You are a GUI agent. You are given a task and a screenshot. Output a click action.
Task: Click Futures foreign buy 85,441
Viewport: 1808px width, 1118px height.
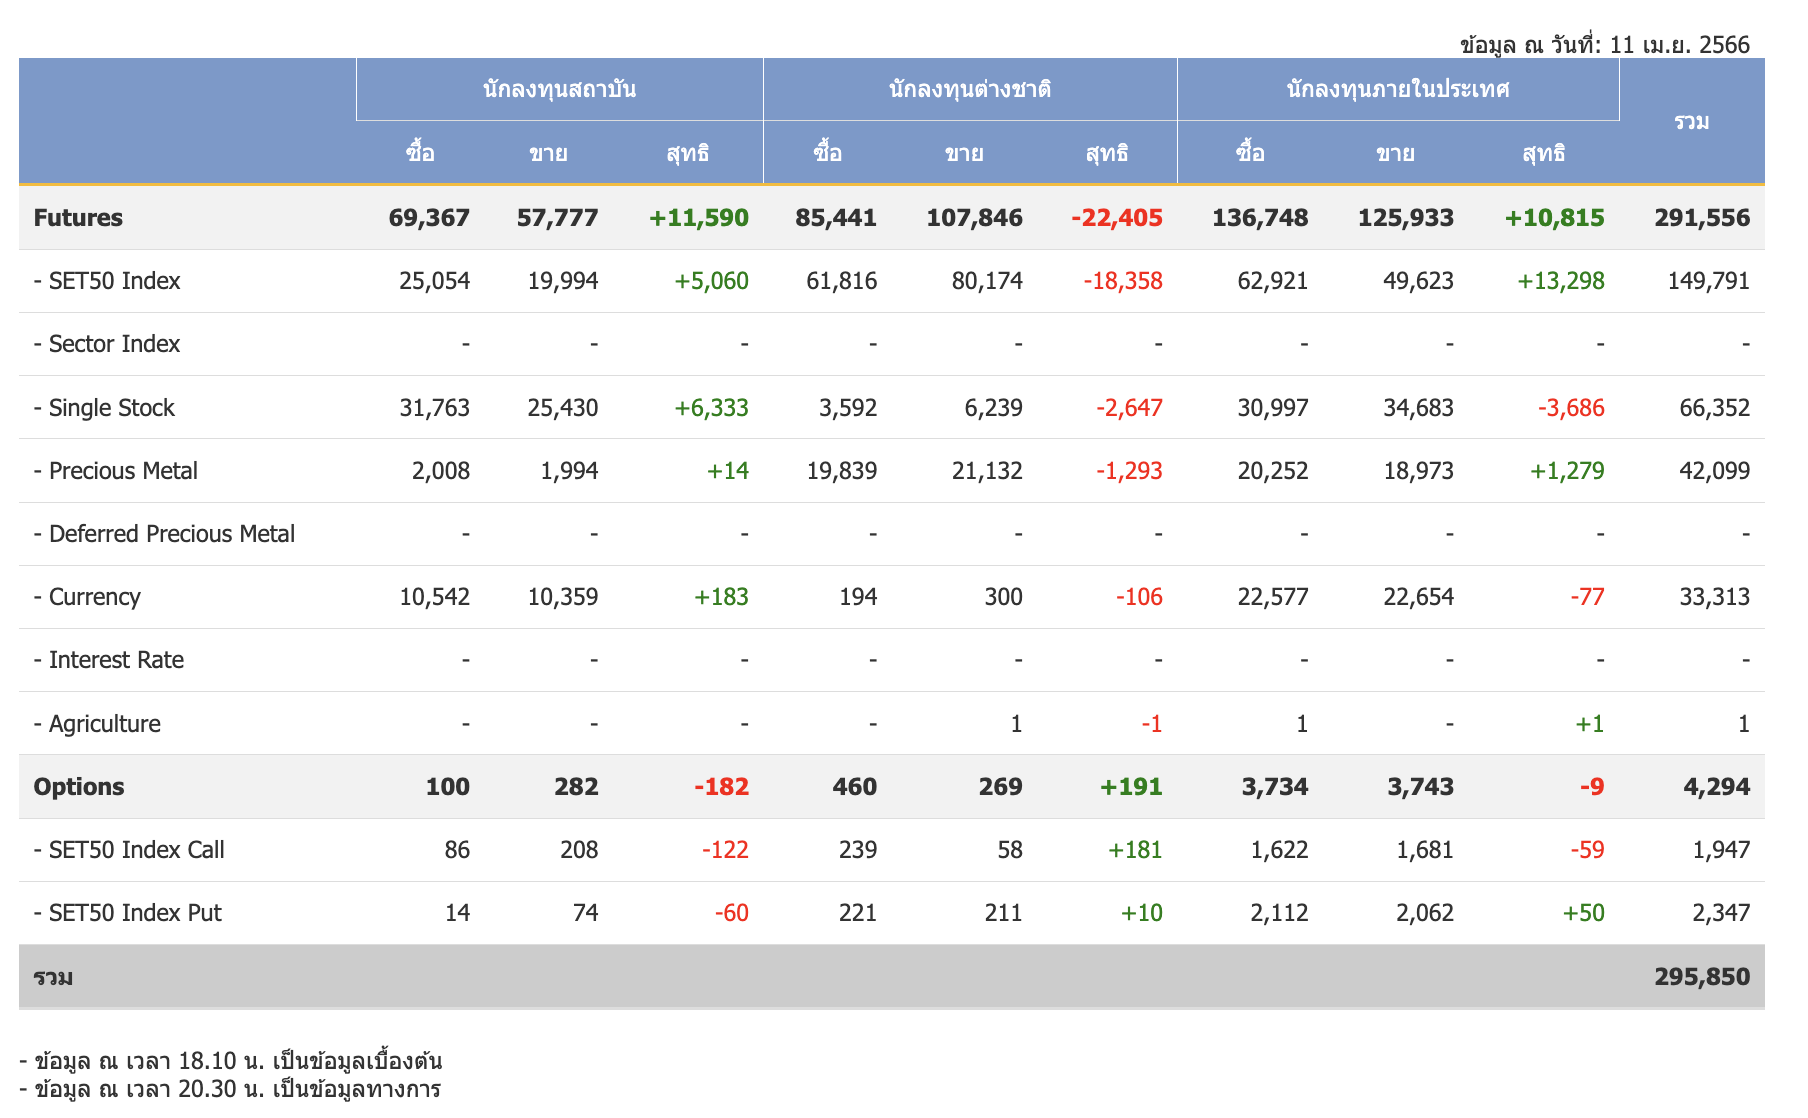point(836,218)
